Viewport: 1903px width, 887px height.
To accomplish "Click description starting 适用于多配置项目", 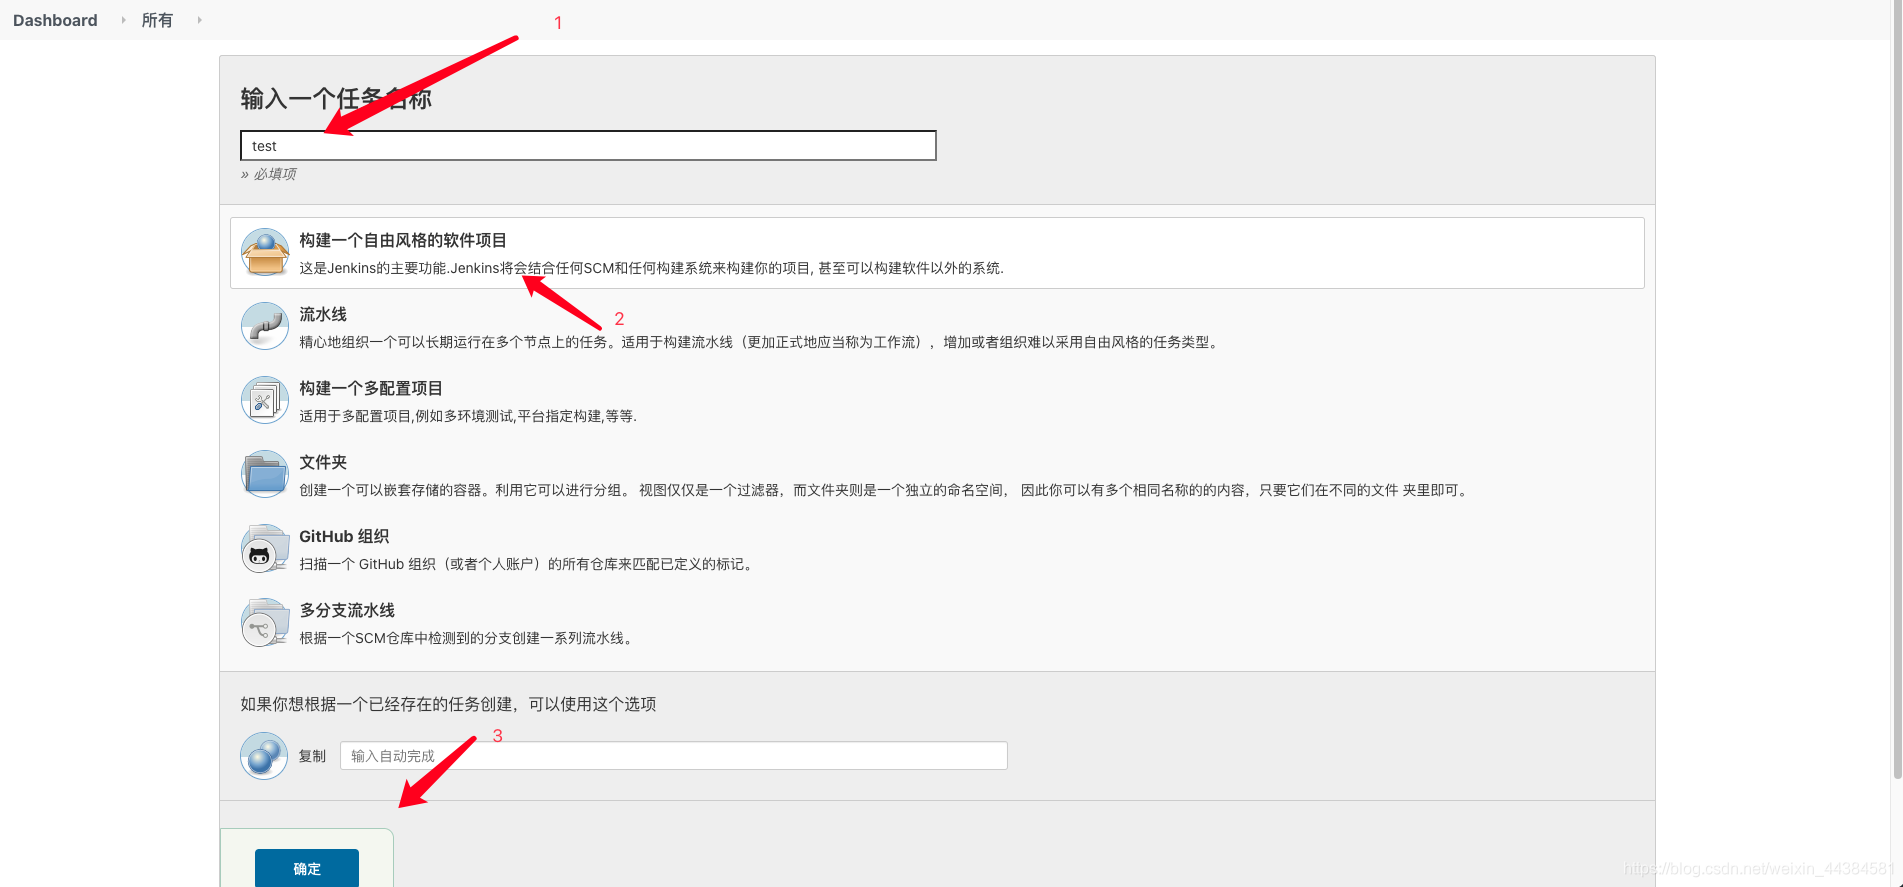I will (x=468, y=416).
